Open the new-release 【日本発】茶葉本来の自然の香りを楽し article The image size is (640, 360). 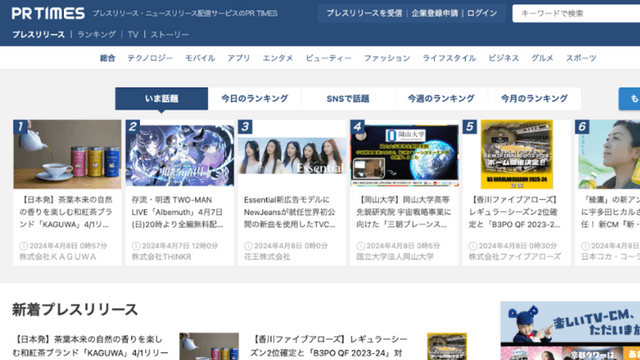(90, 346)
